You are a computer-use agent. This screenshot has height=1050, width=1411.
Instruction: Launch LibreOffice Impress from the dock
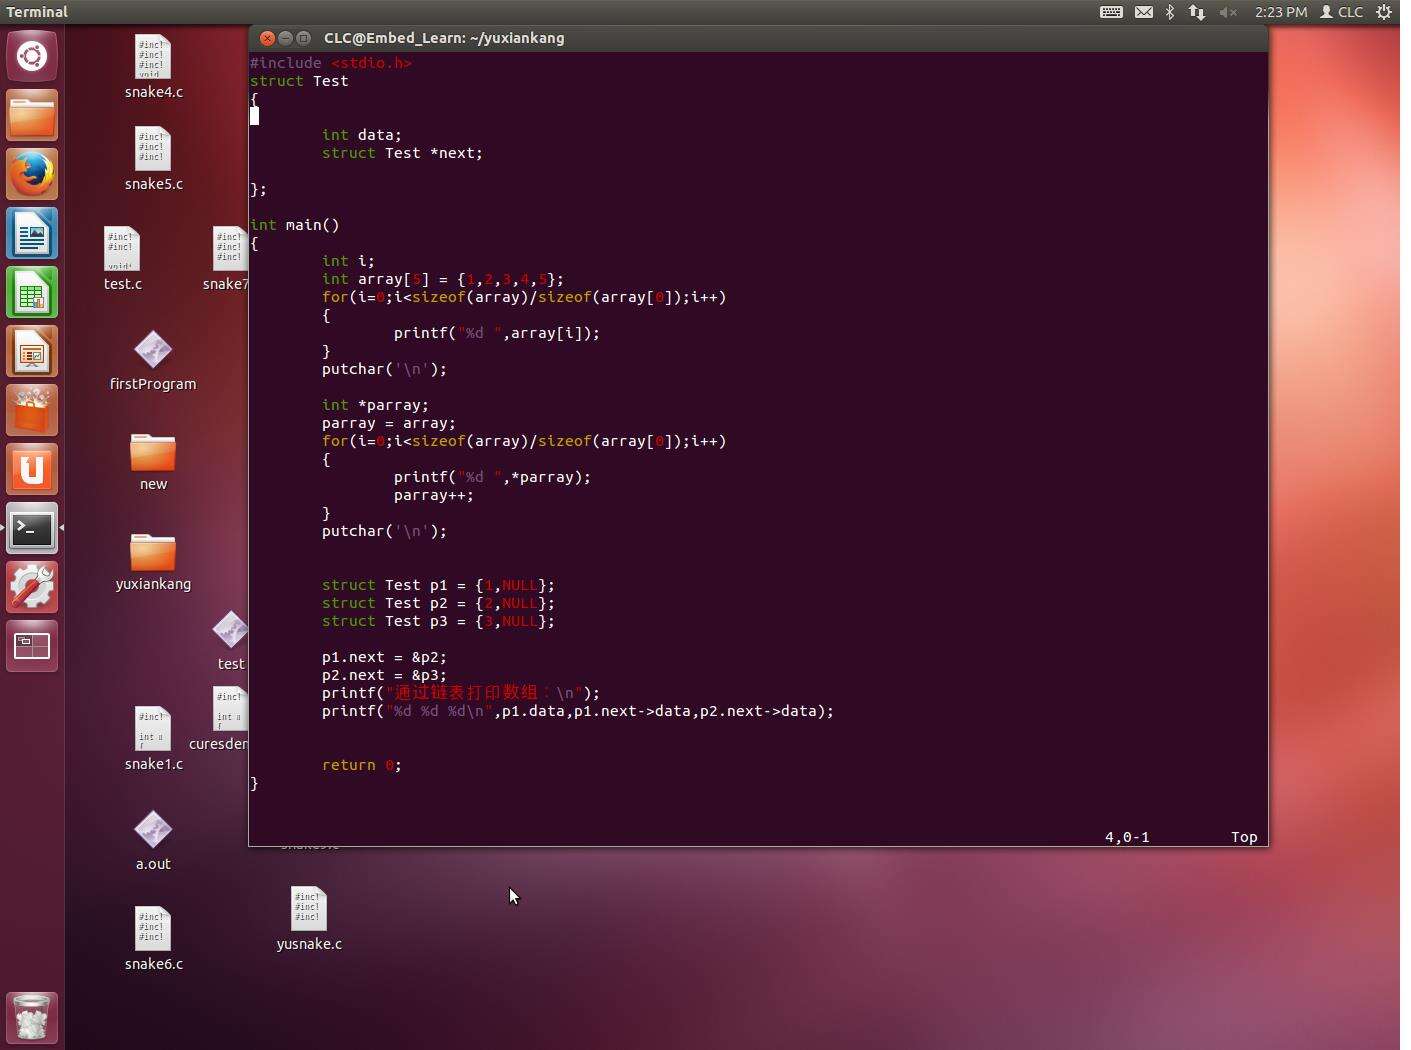32,352
